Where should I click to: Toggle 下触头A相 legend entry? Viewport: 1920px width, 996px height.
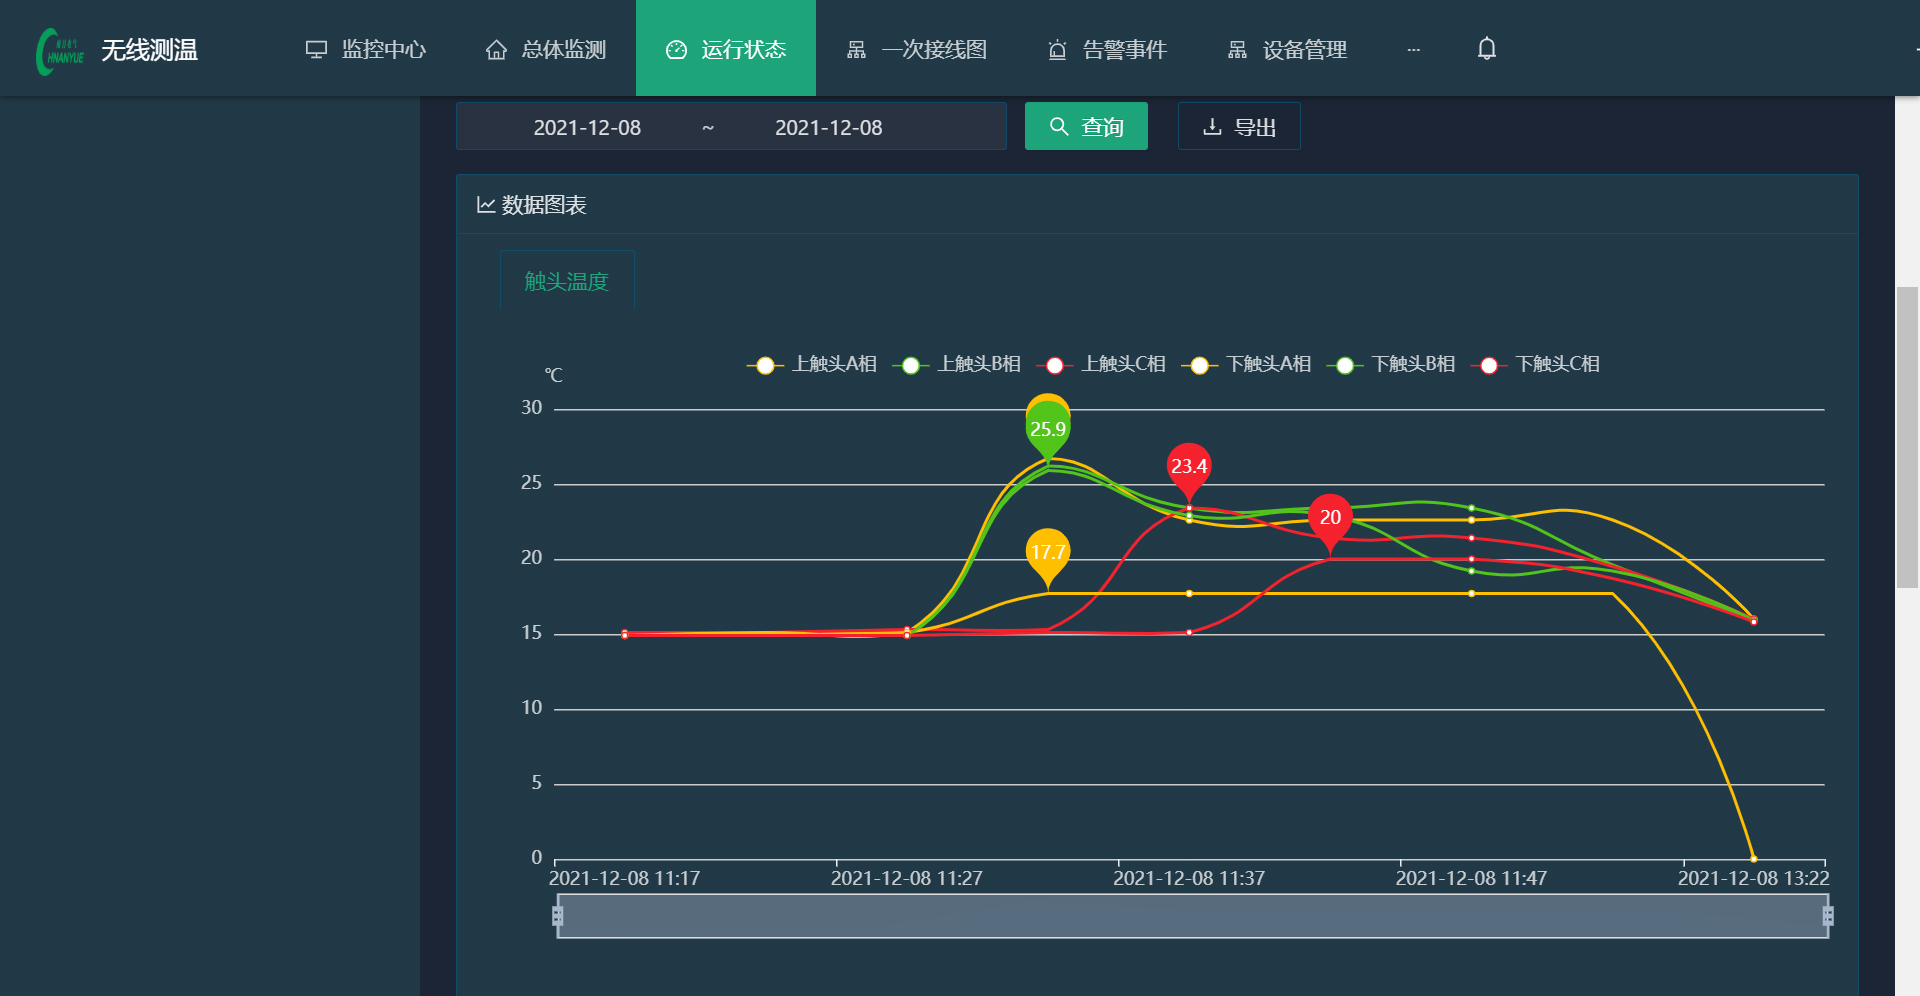click(1247, 365)
